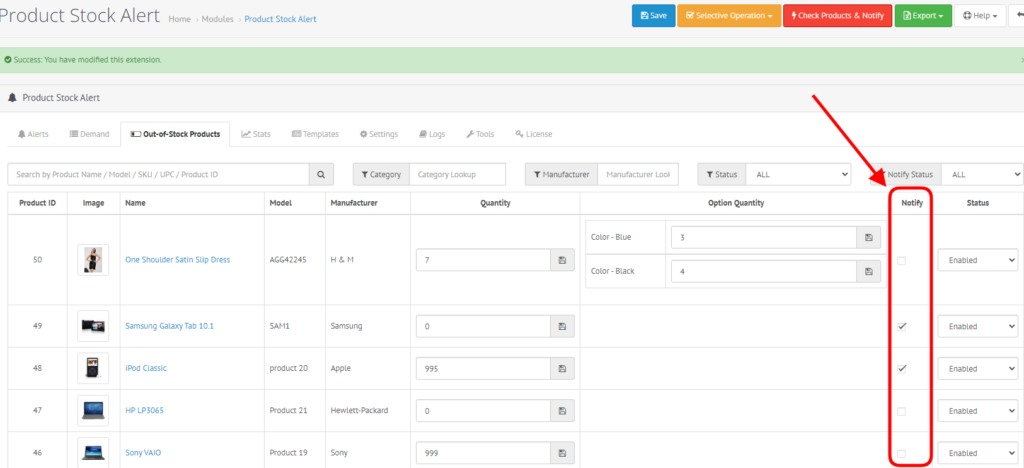The image size is (1024, 468).
Task: Save Color - Blue option quantity
Action: (869, 238)
